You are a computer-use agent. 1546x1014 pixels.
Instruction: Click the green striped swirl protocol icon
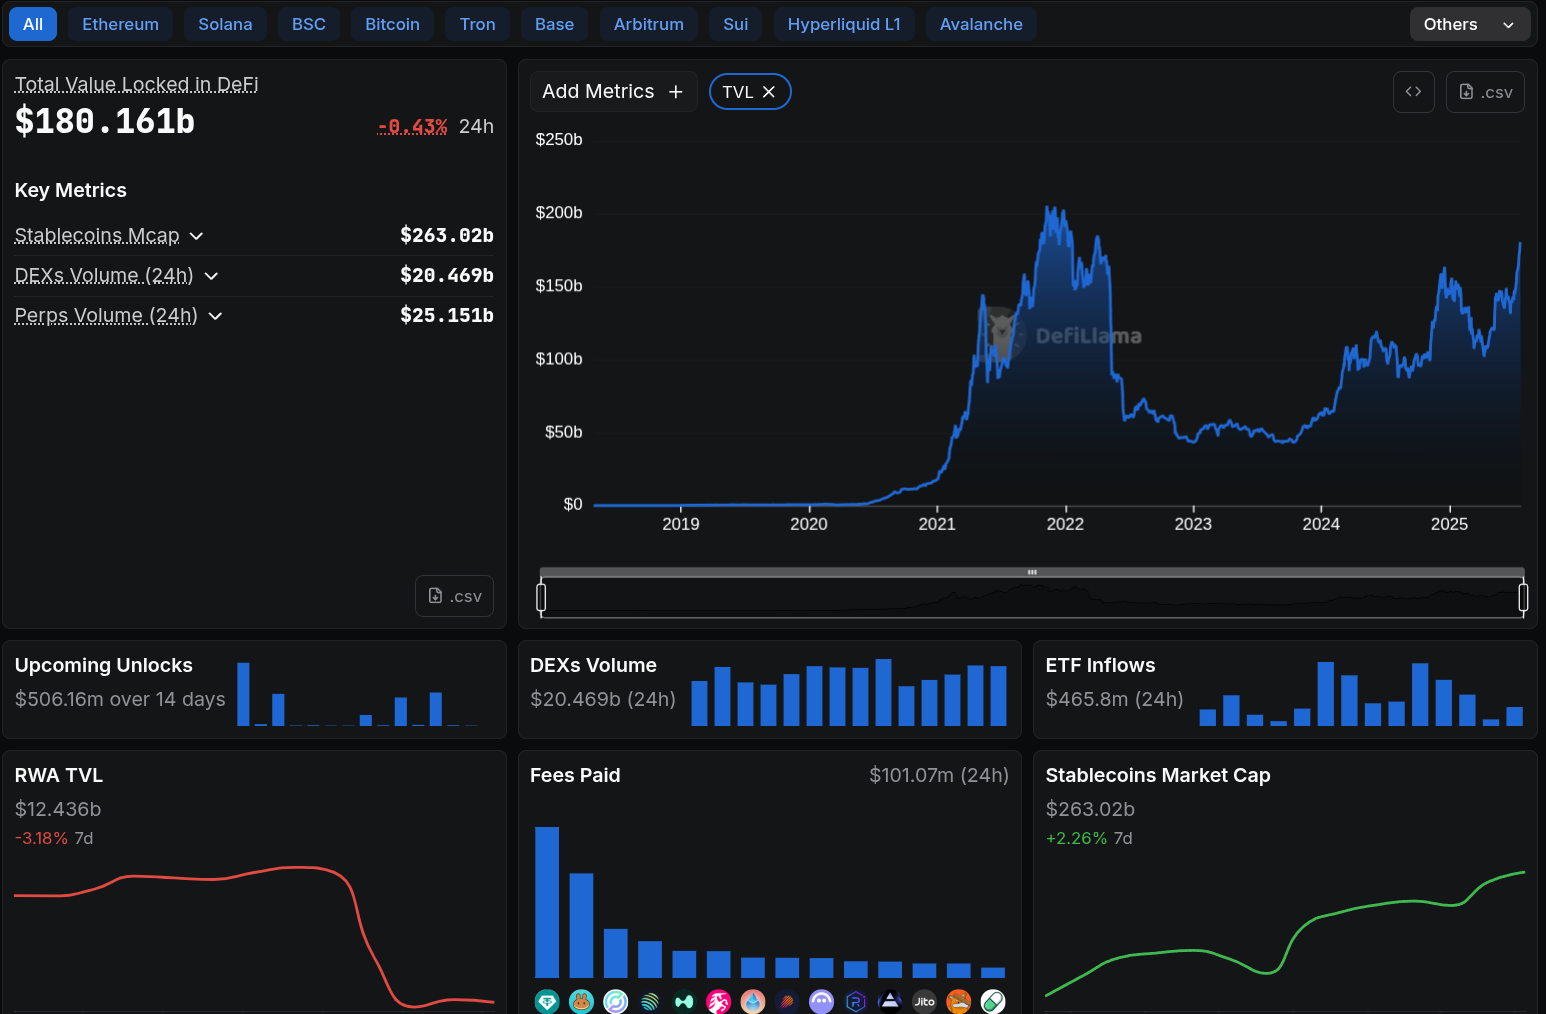650,1001
